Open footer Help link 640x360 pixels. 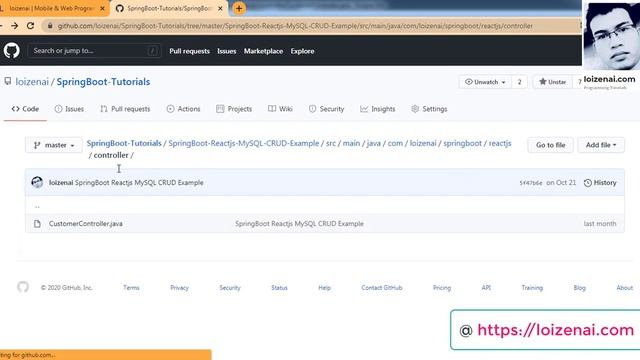[324, 288]
